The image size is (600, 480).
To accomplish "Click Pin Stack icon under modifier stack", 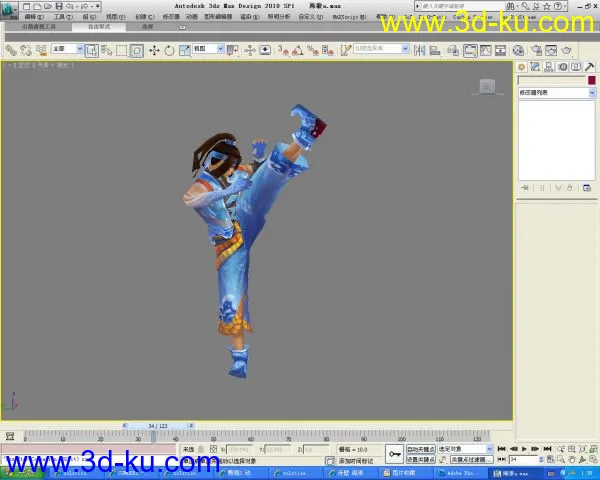I will [525, 188].
